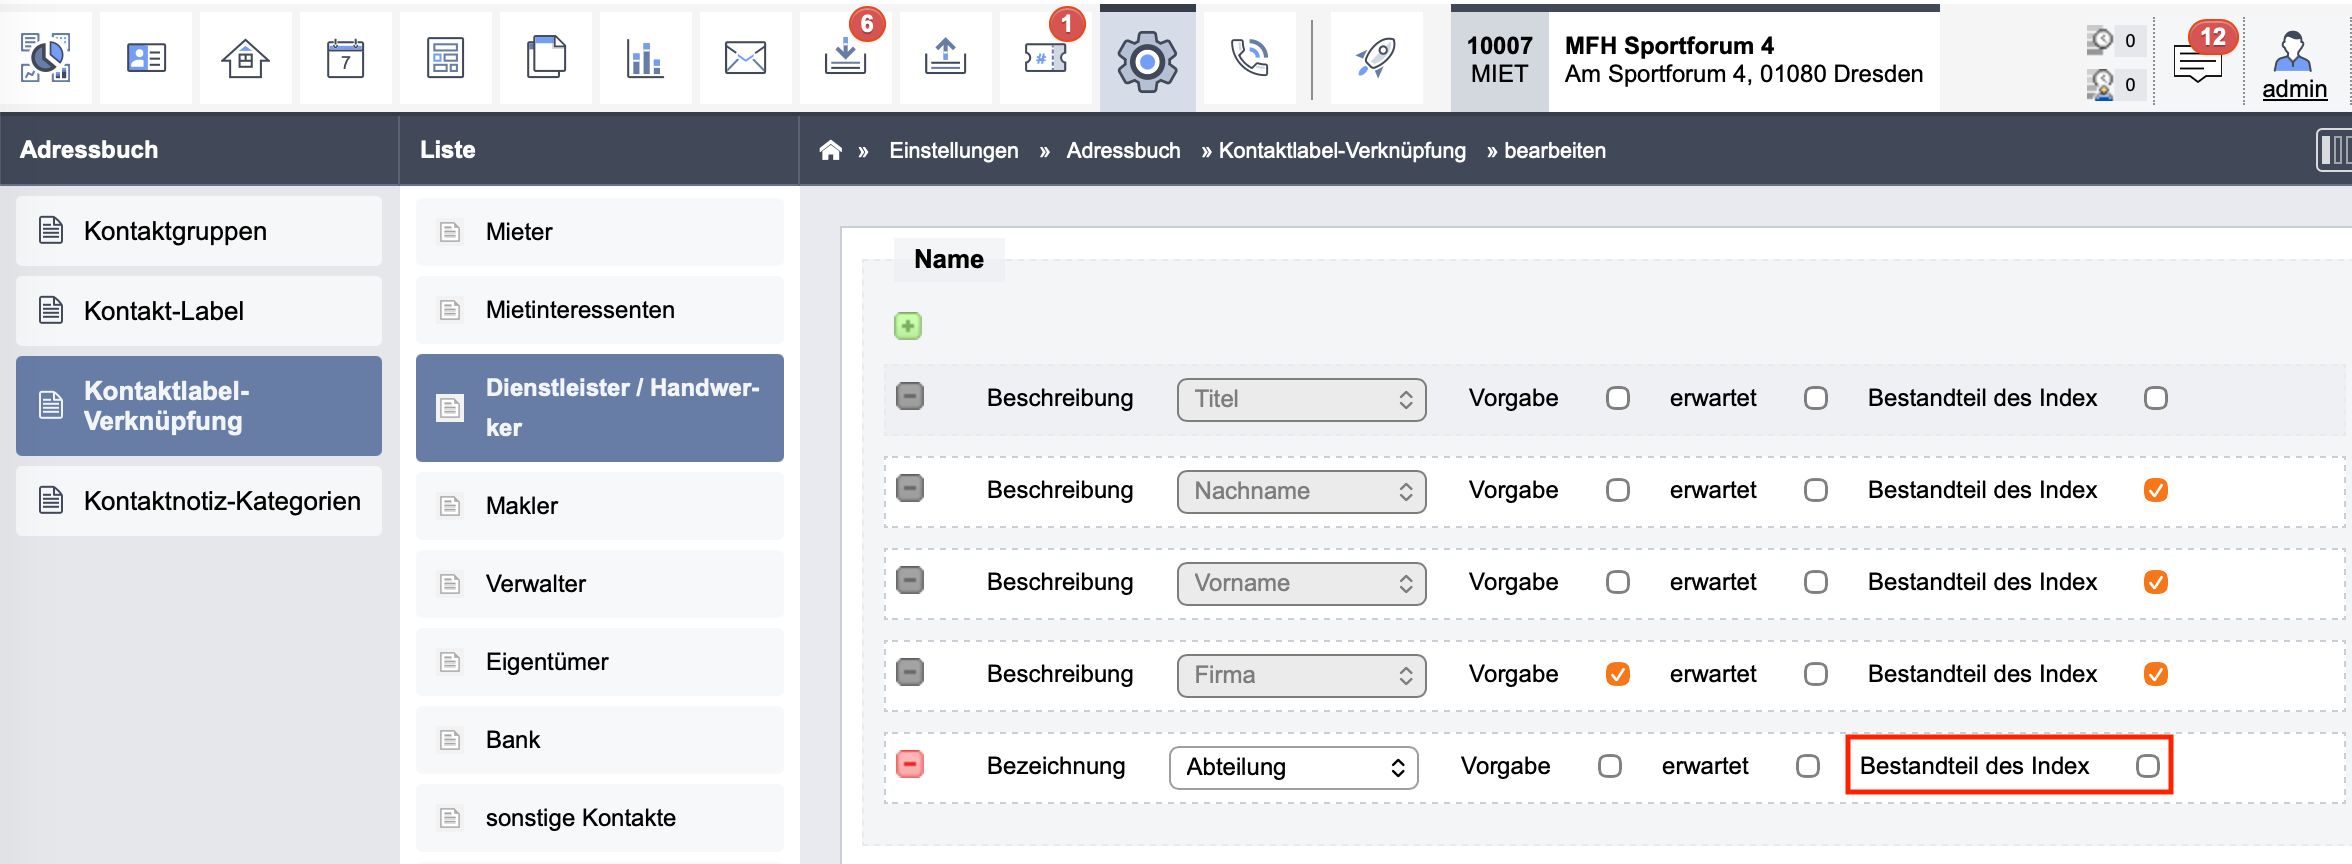Screen dimensions: 2352x864
Task: Click the Einstellungen breadcrumb link
Action: click(x=954, y=150)
